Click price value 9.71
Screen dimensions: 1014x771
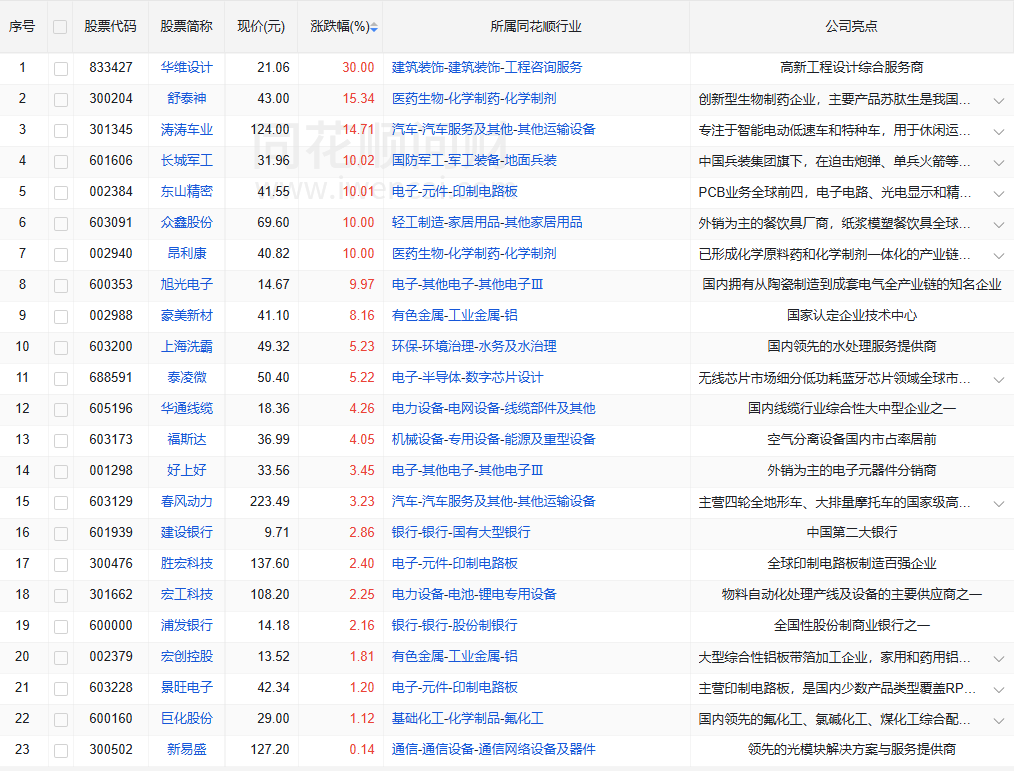click(x=277, y=532)
